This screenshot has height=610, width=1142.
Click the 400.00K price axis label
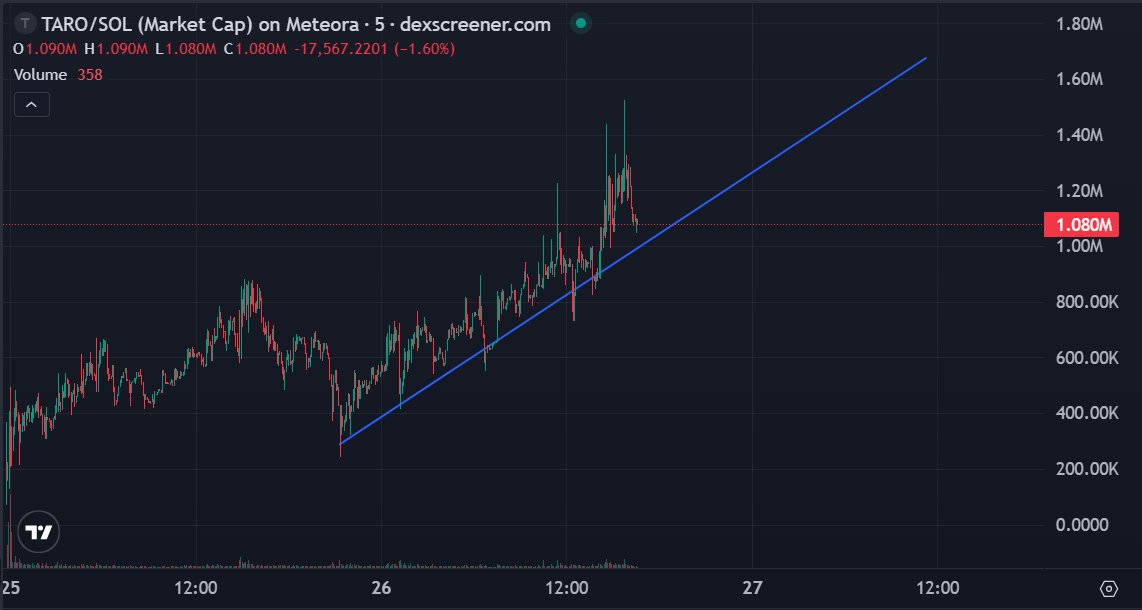[x=1087, y=413]
